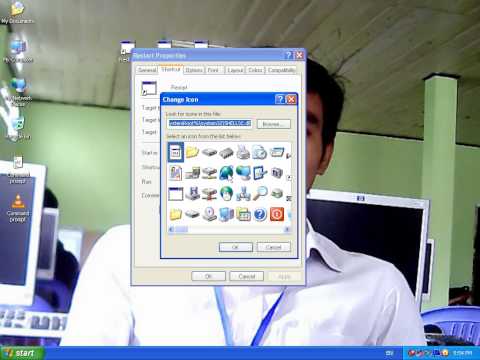
Task: Cancel the Change Icon dialog
Action: tap(274, 247)
